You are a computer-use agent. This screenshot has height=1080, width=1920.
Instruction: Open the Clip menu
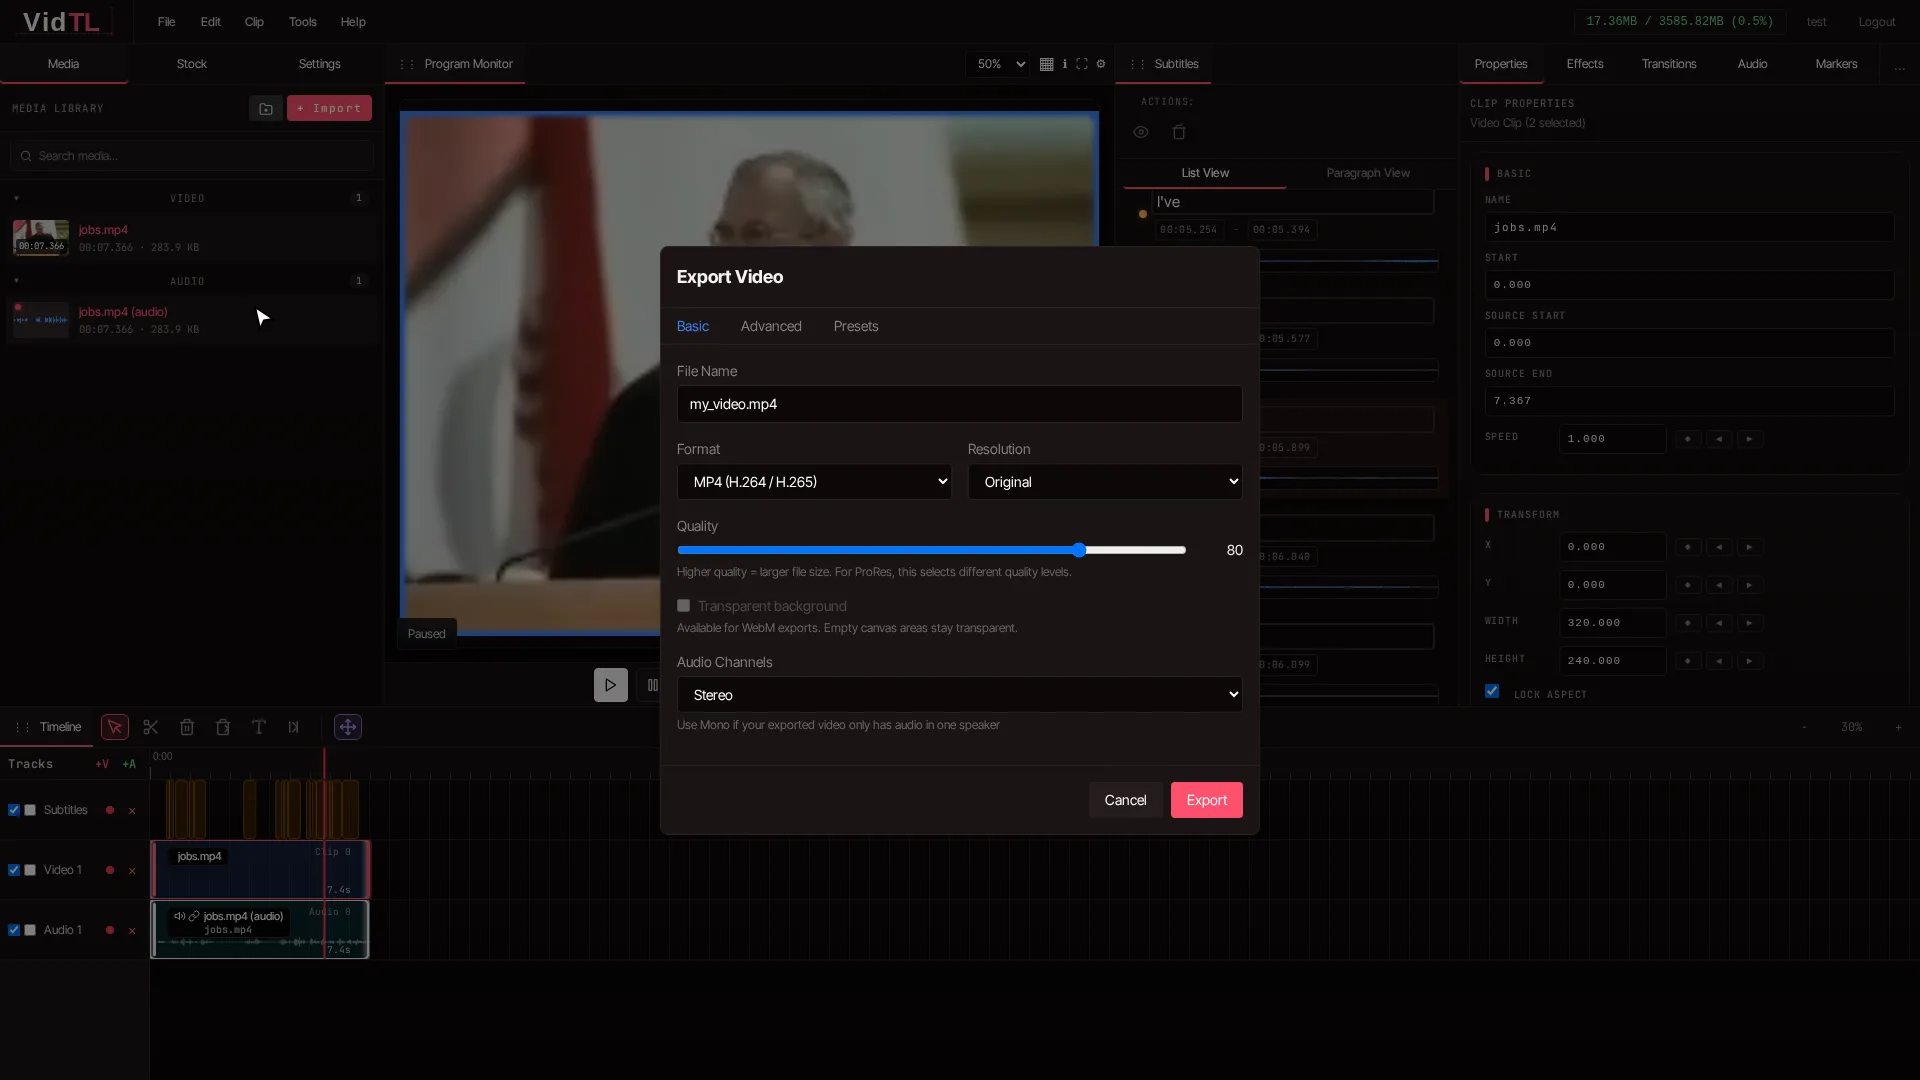point(255,22)
